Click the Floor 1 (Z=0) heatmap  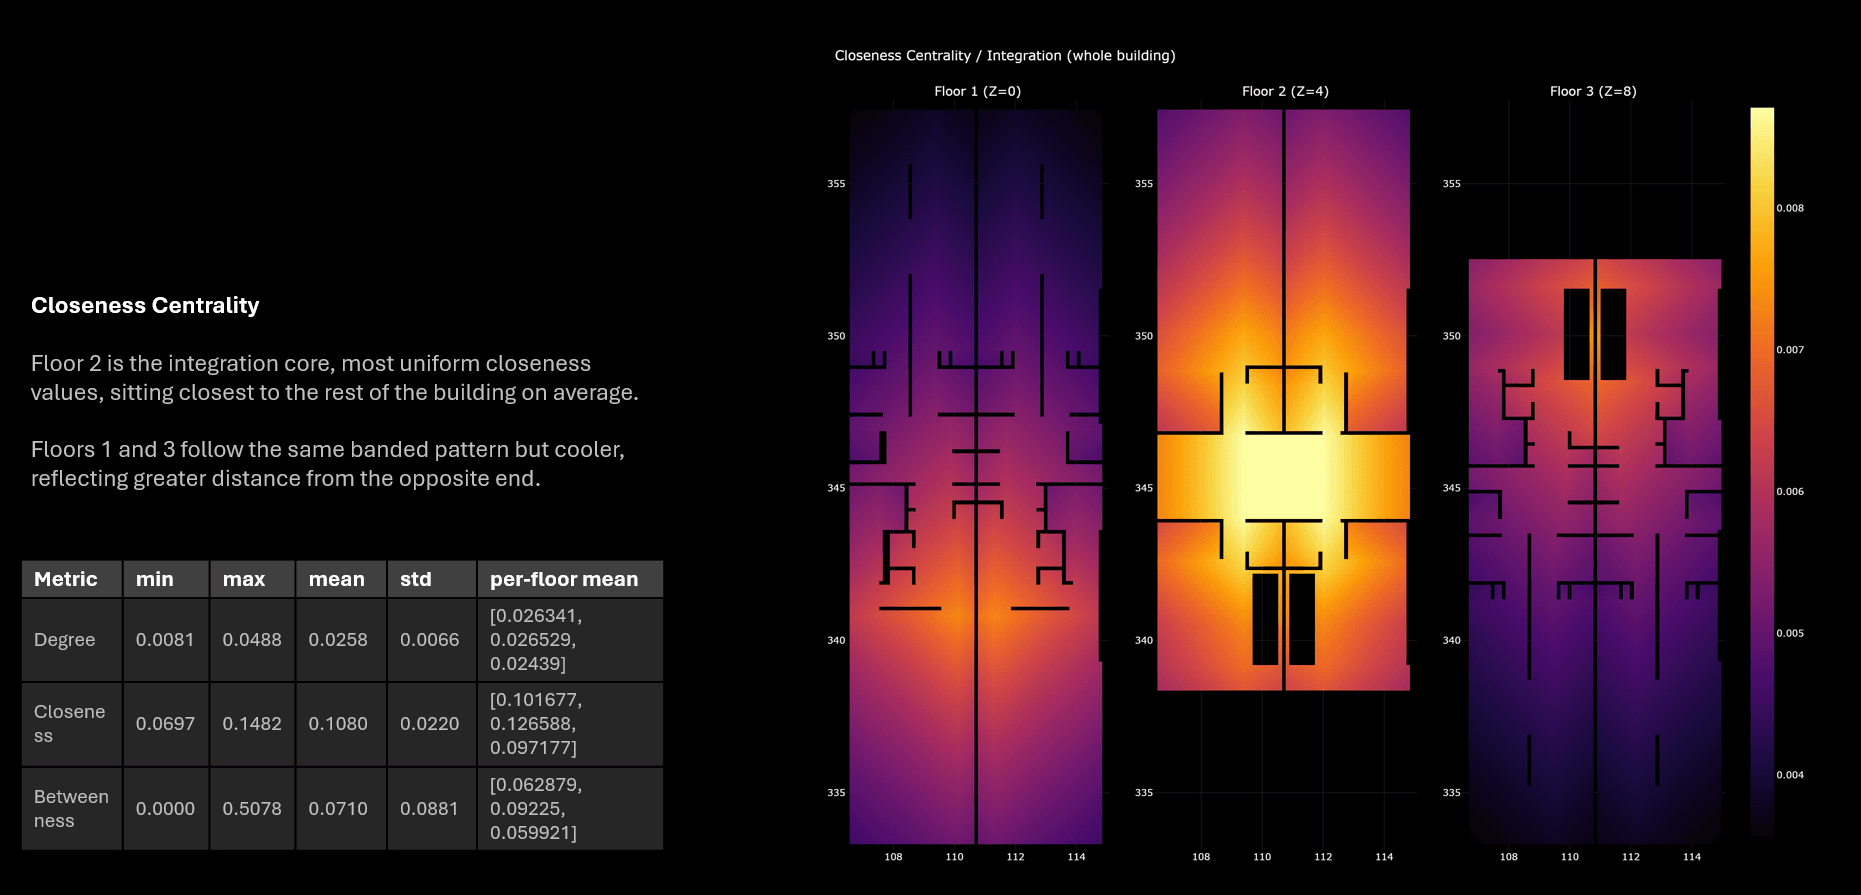(x=976, y=476)
